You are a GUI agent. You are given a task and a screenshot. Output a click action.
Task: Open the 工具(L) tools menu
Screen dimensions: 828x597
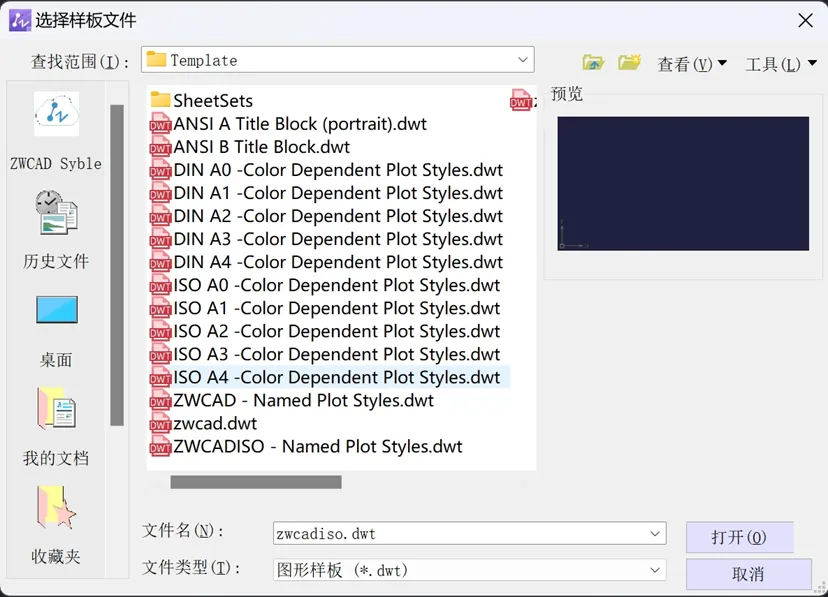(780, 64)
